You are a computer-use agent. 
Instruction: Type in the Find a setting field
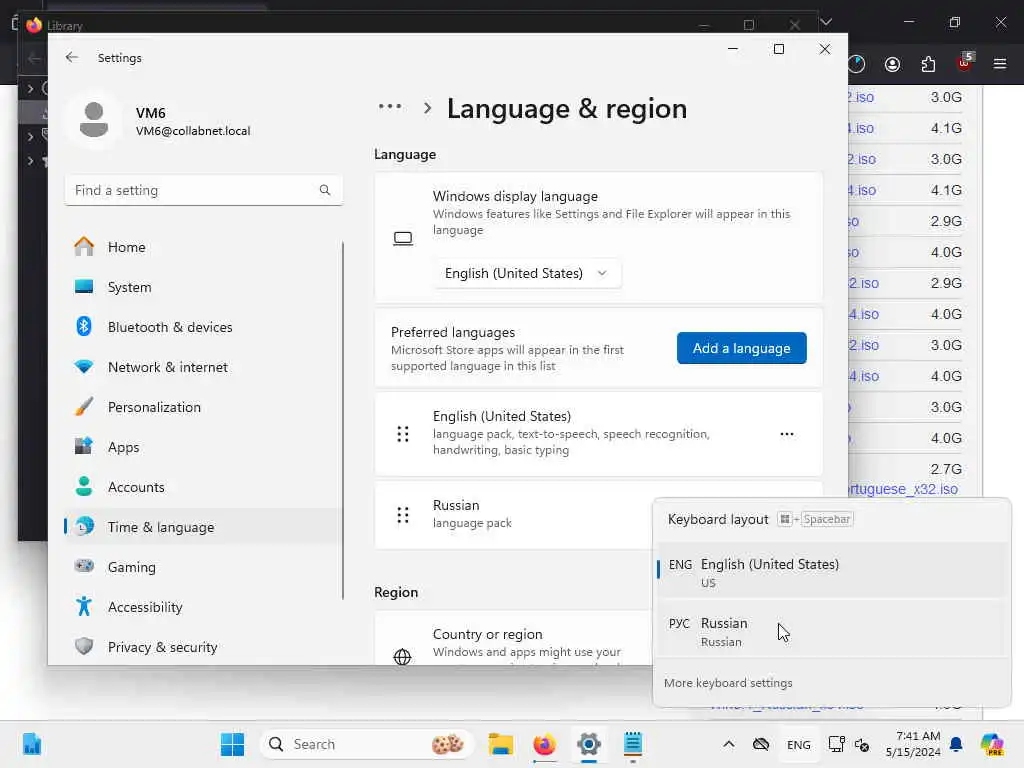pos(204,190)
